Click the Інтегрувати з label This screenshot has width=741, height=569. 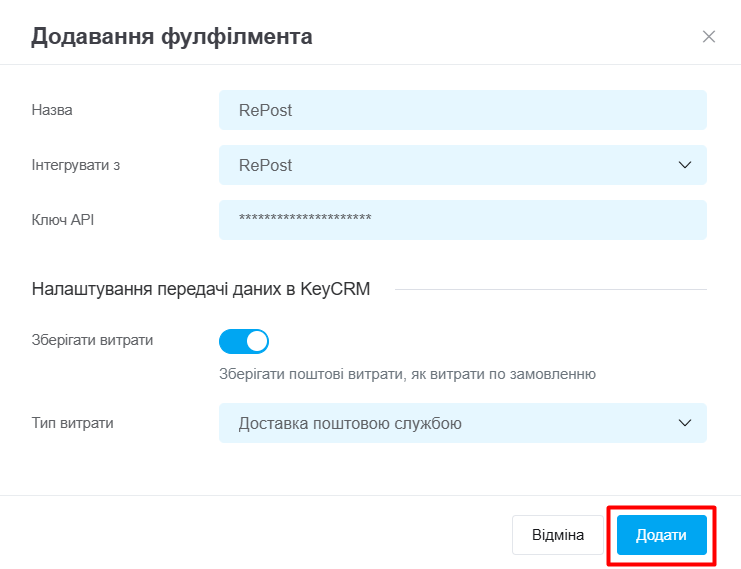pyautogui.click(x=76, y=165)
